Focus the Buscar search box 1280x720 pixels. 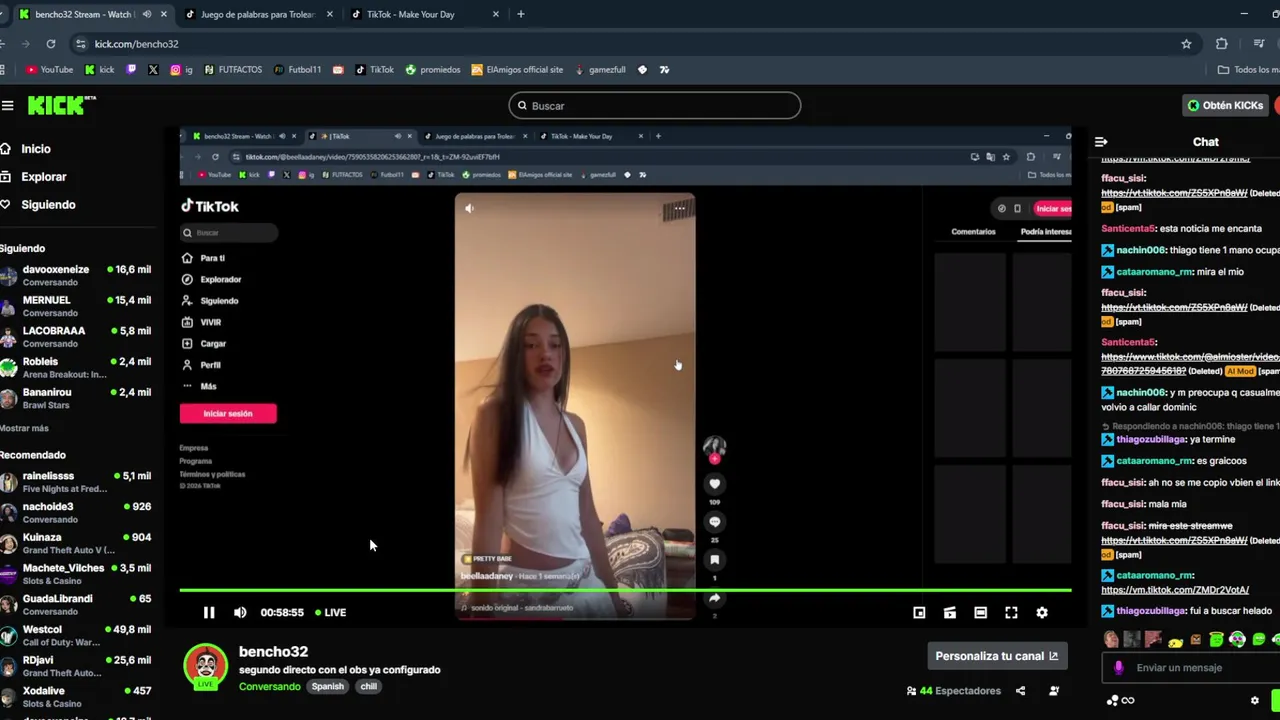tap(654, 105)
